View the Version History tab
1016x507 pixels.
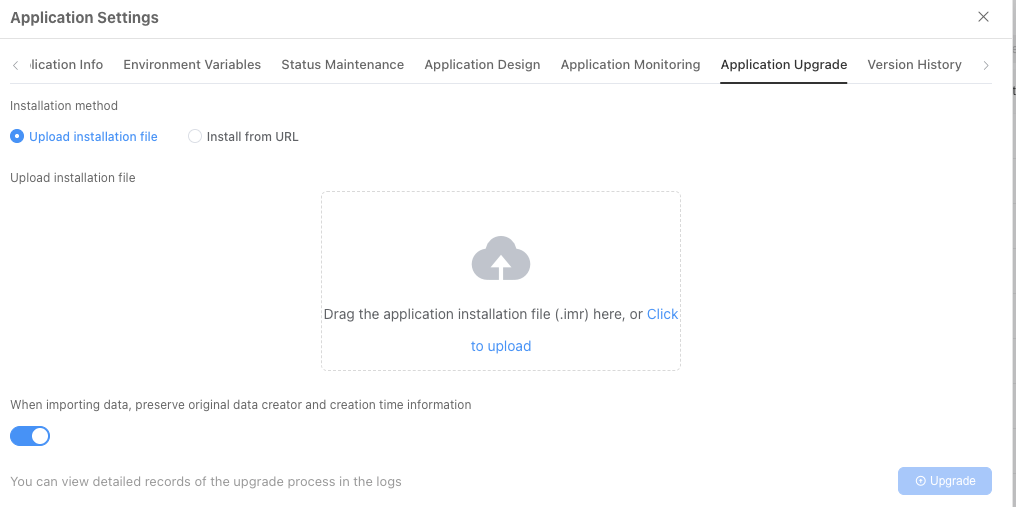[x=914, y=65]
